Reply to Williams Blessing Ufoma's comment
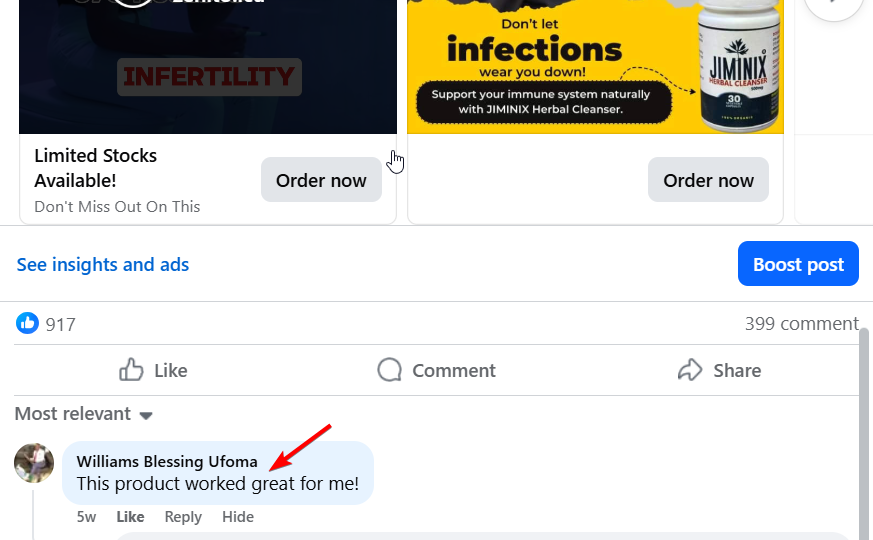The image size is (873, 540). click(x=183, y=517)
